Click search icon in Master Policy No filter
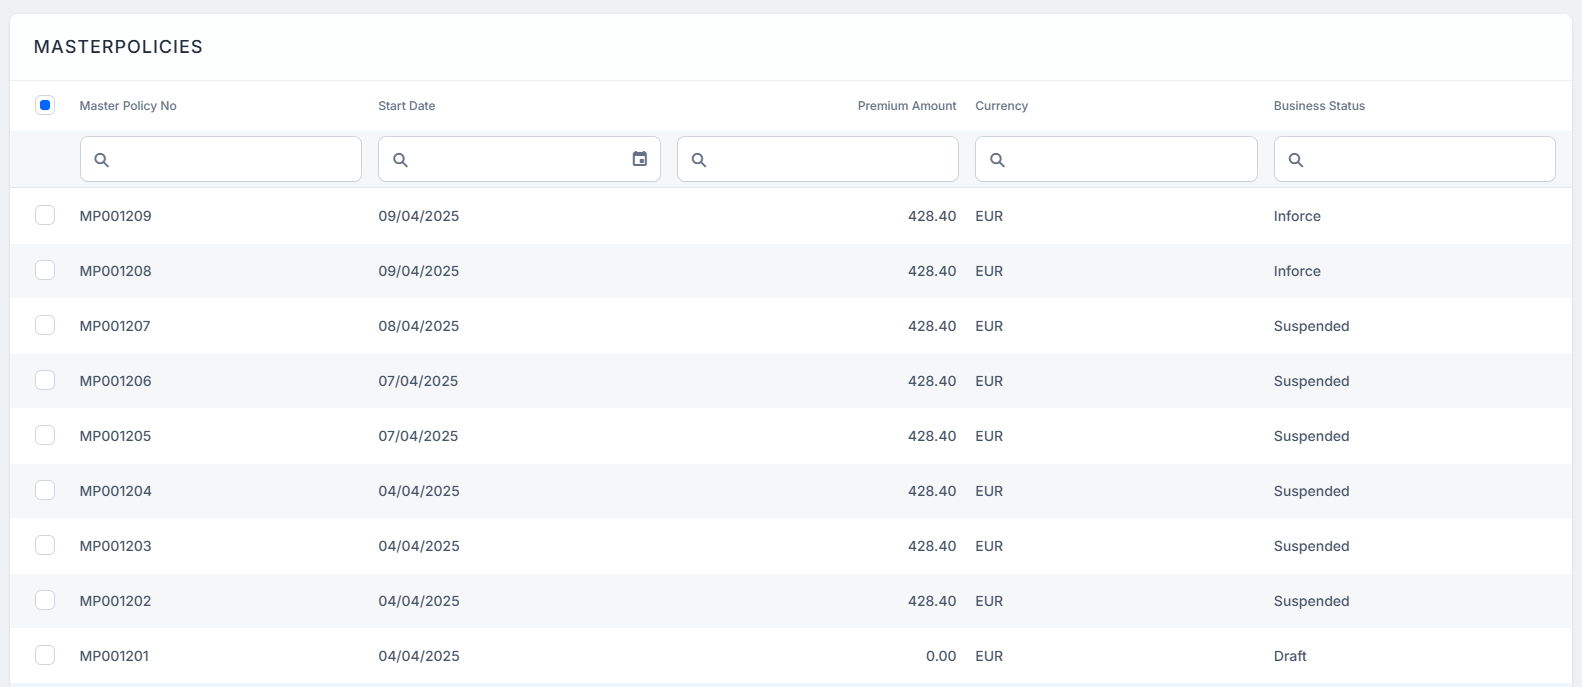1582x687 pixels. pyautogui.click(x=101, y=160)
